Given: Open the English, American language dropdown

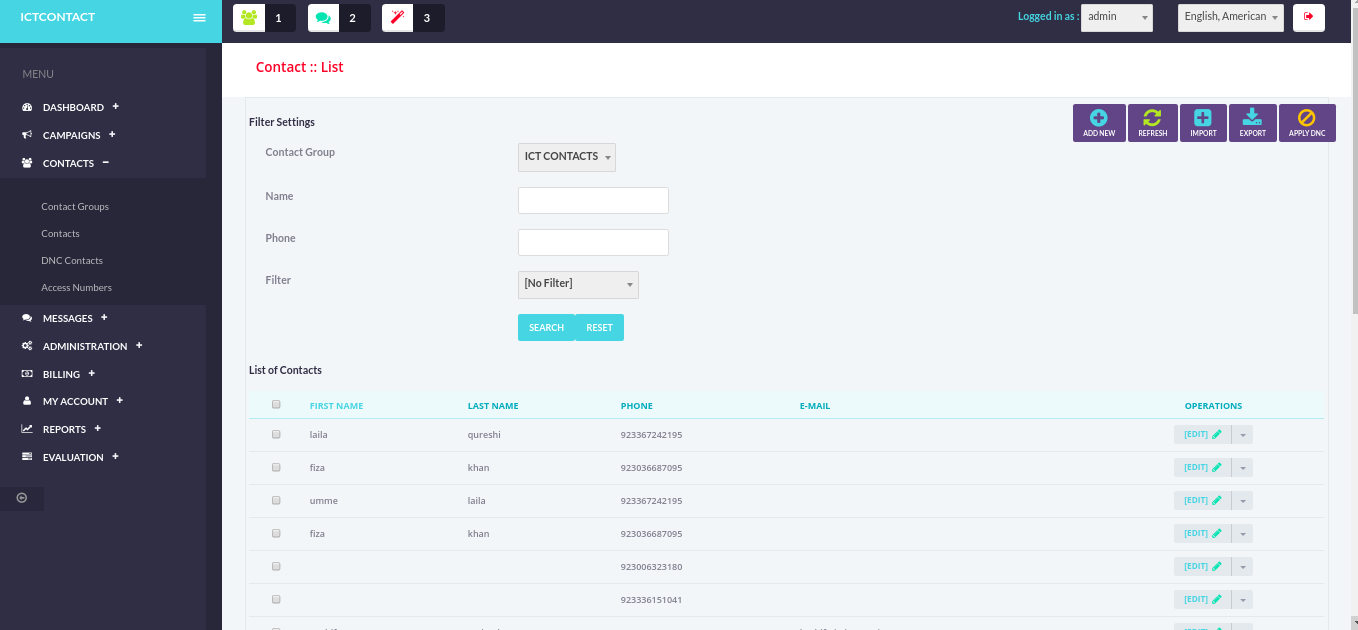Looking at the screenshot, I should point(1231,17).
